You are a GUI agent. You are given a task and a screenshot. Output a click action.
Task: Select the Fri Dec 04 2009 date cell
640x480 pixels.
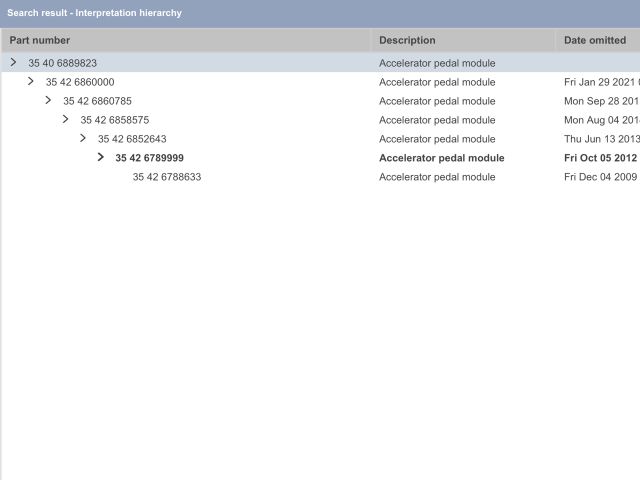tap(600, 177)
